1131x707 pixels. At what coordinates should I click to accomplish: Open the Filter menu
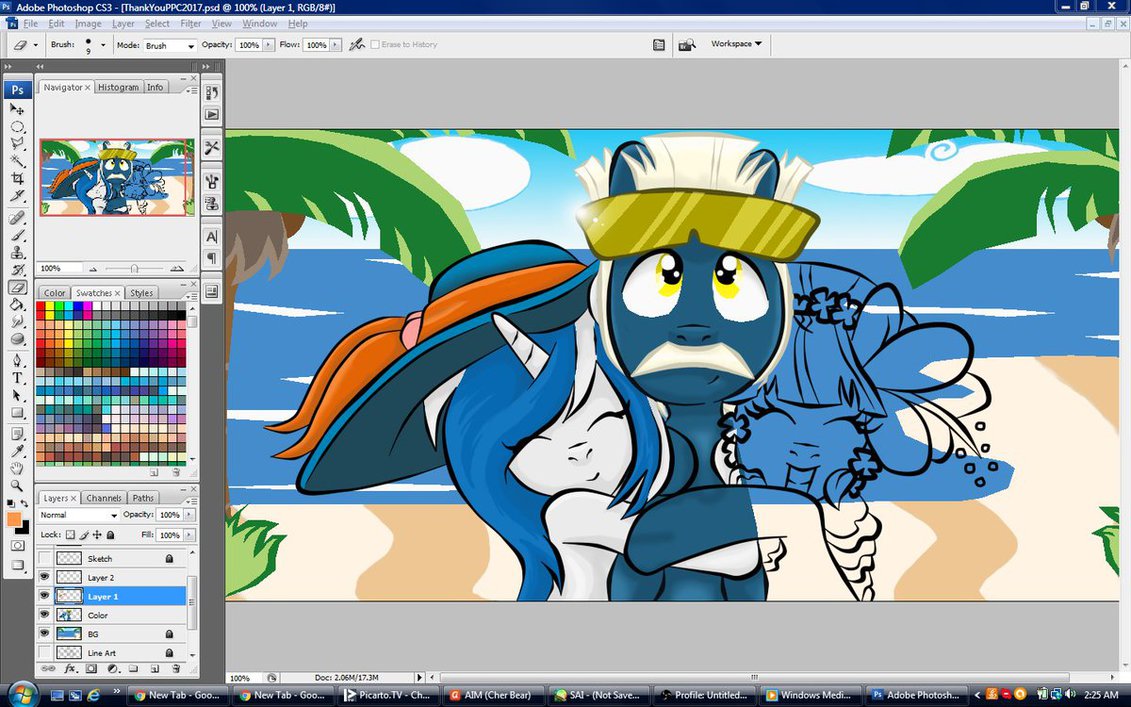click(191, 23)
